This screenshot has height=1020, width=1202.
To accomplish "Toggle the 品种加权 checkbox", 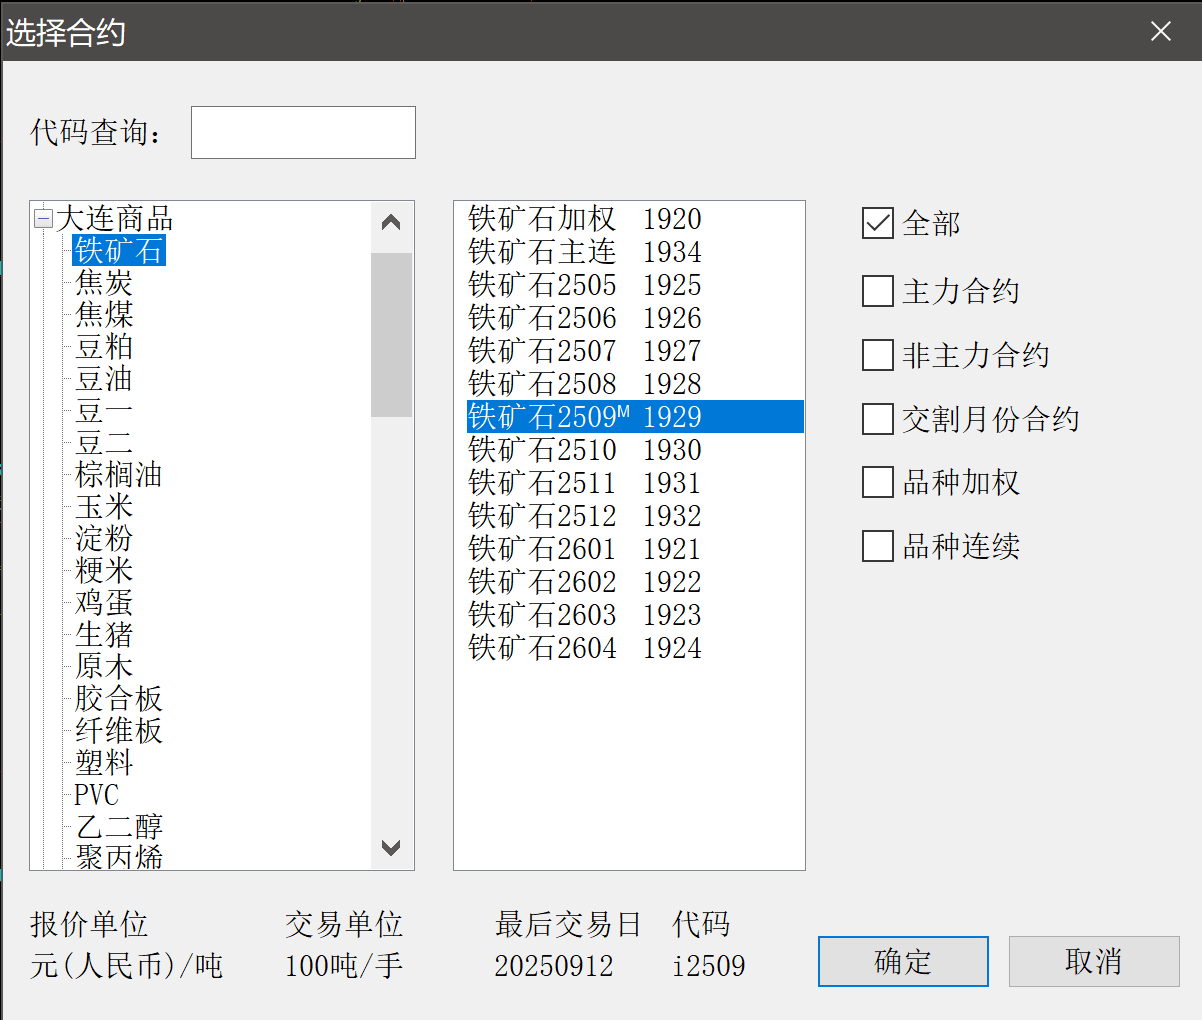I will click(877, 483).
